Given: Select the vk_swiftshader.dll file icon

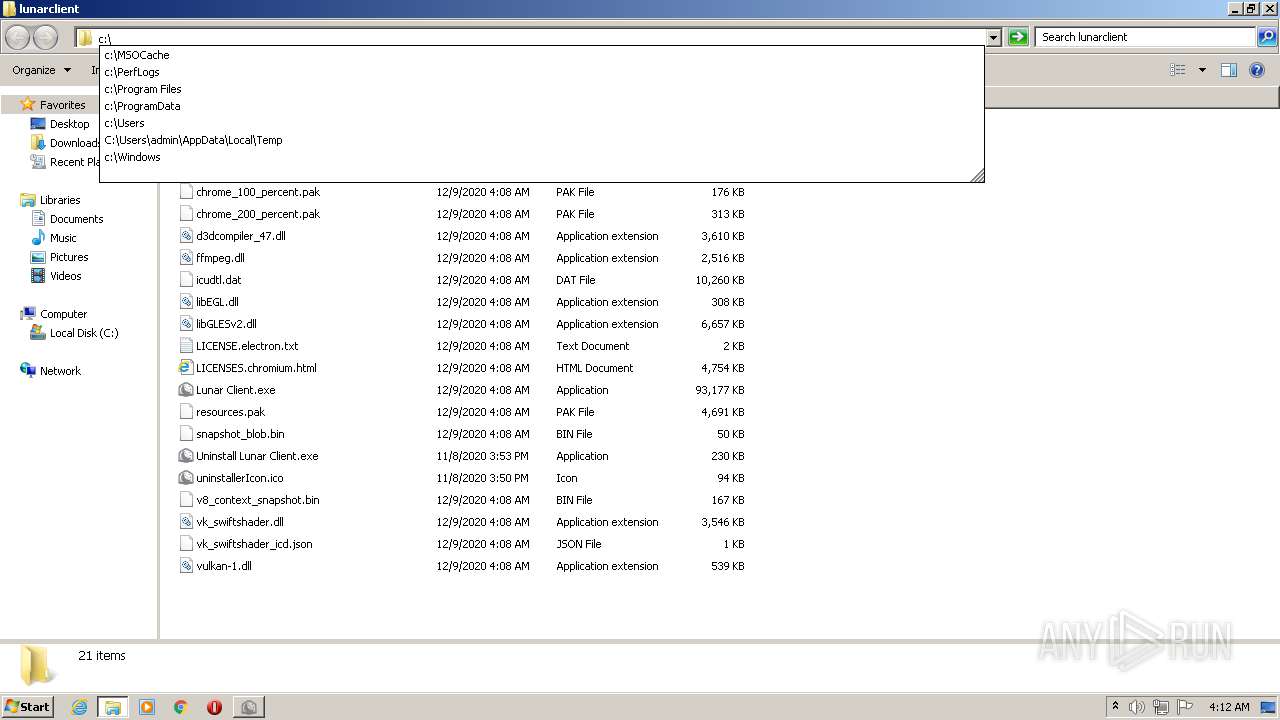Looking at the screenshot, I should [186, 522].
